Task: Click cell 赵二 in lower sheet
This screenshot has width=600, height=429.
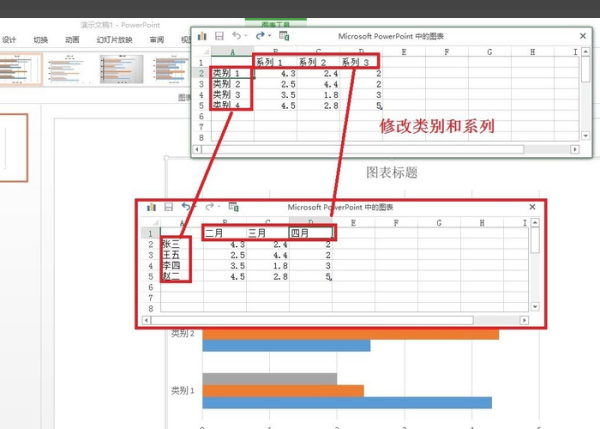Action: tap(182, 276)
